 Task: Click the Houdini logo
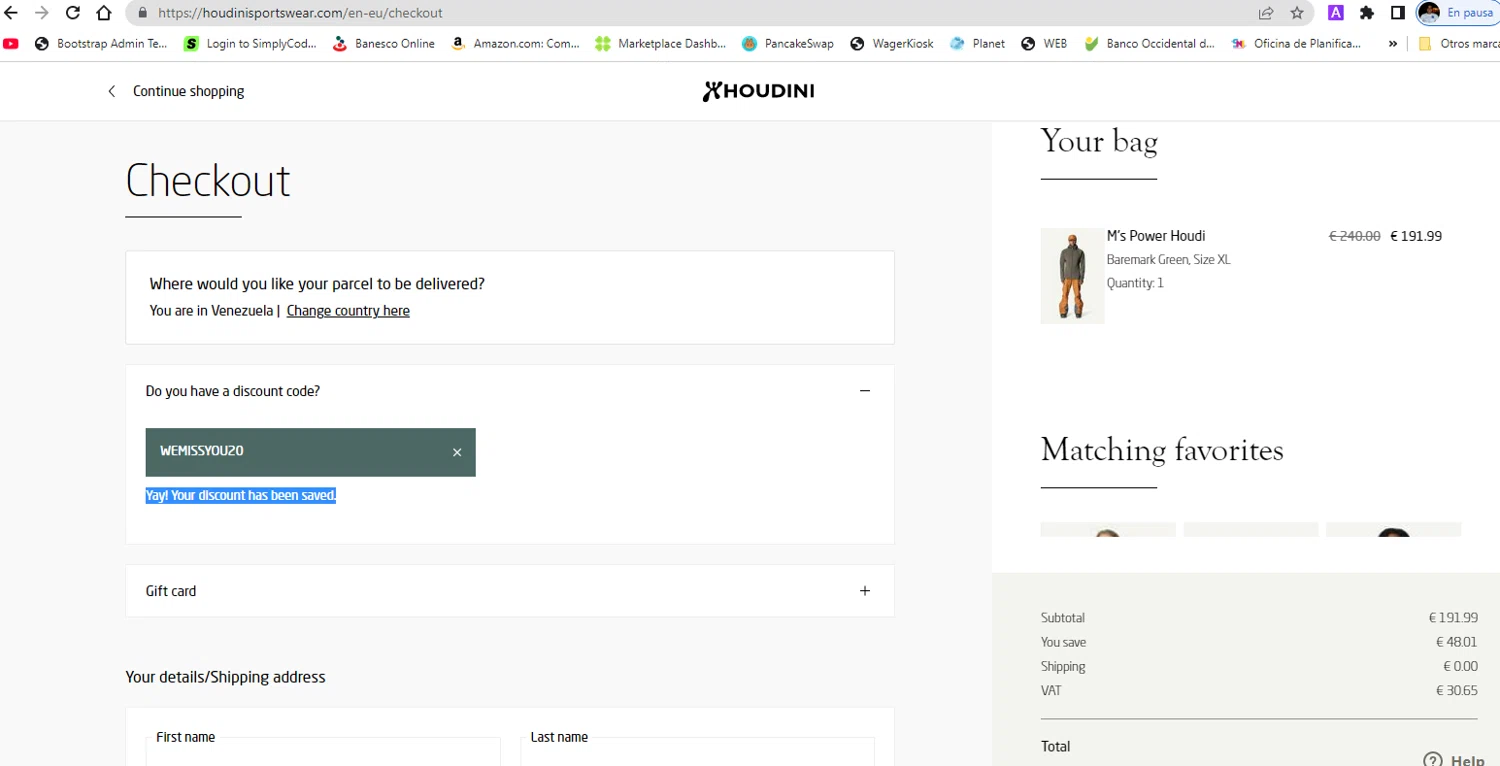click(758, 91)
